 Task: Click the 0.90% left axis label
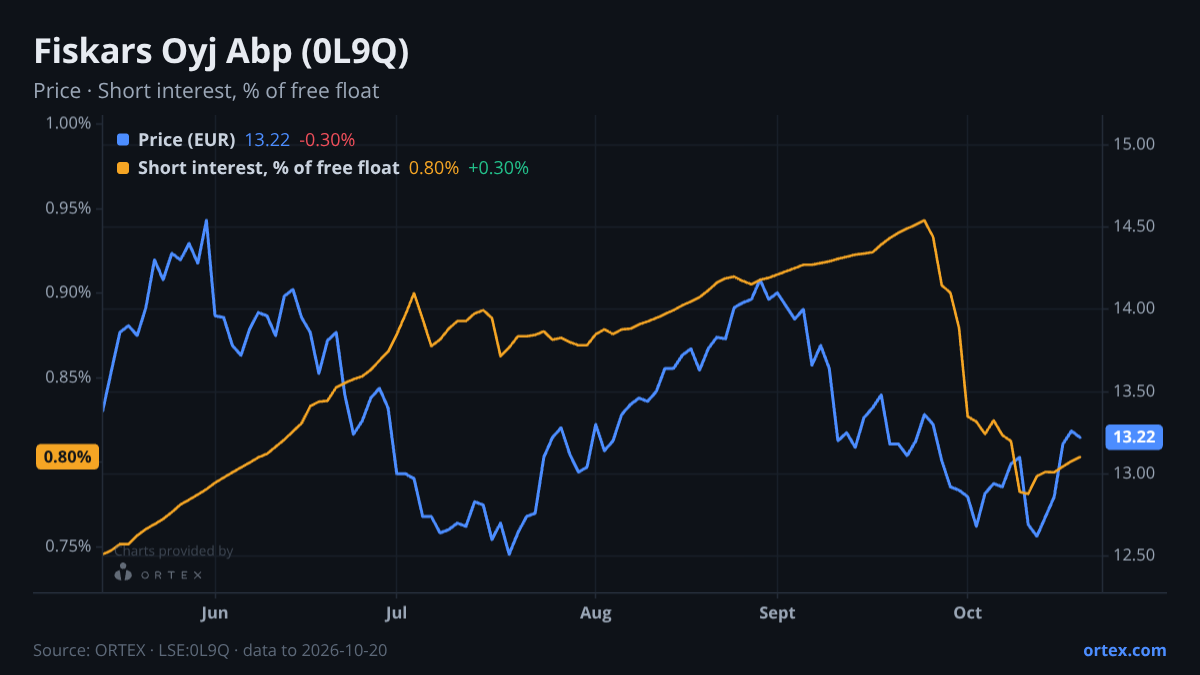(68, 292)
